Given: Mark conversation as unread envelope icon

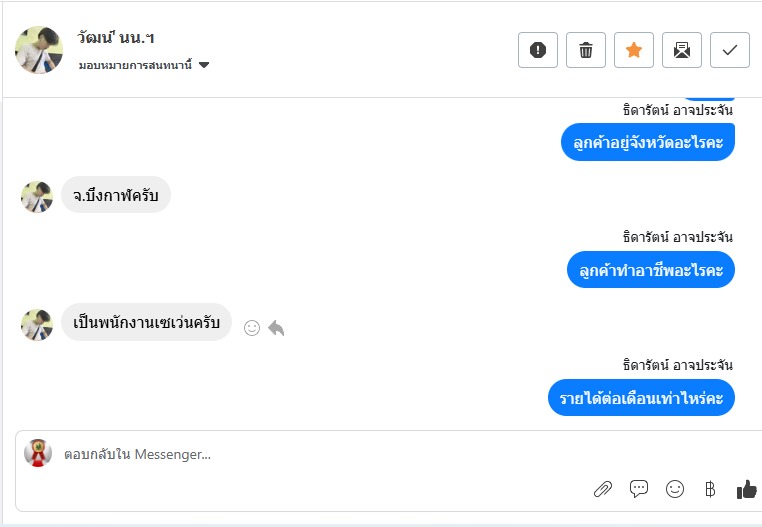Looking at the screenshot, I should (682, 50).
